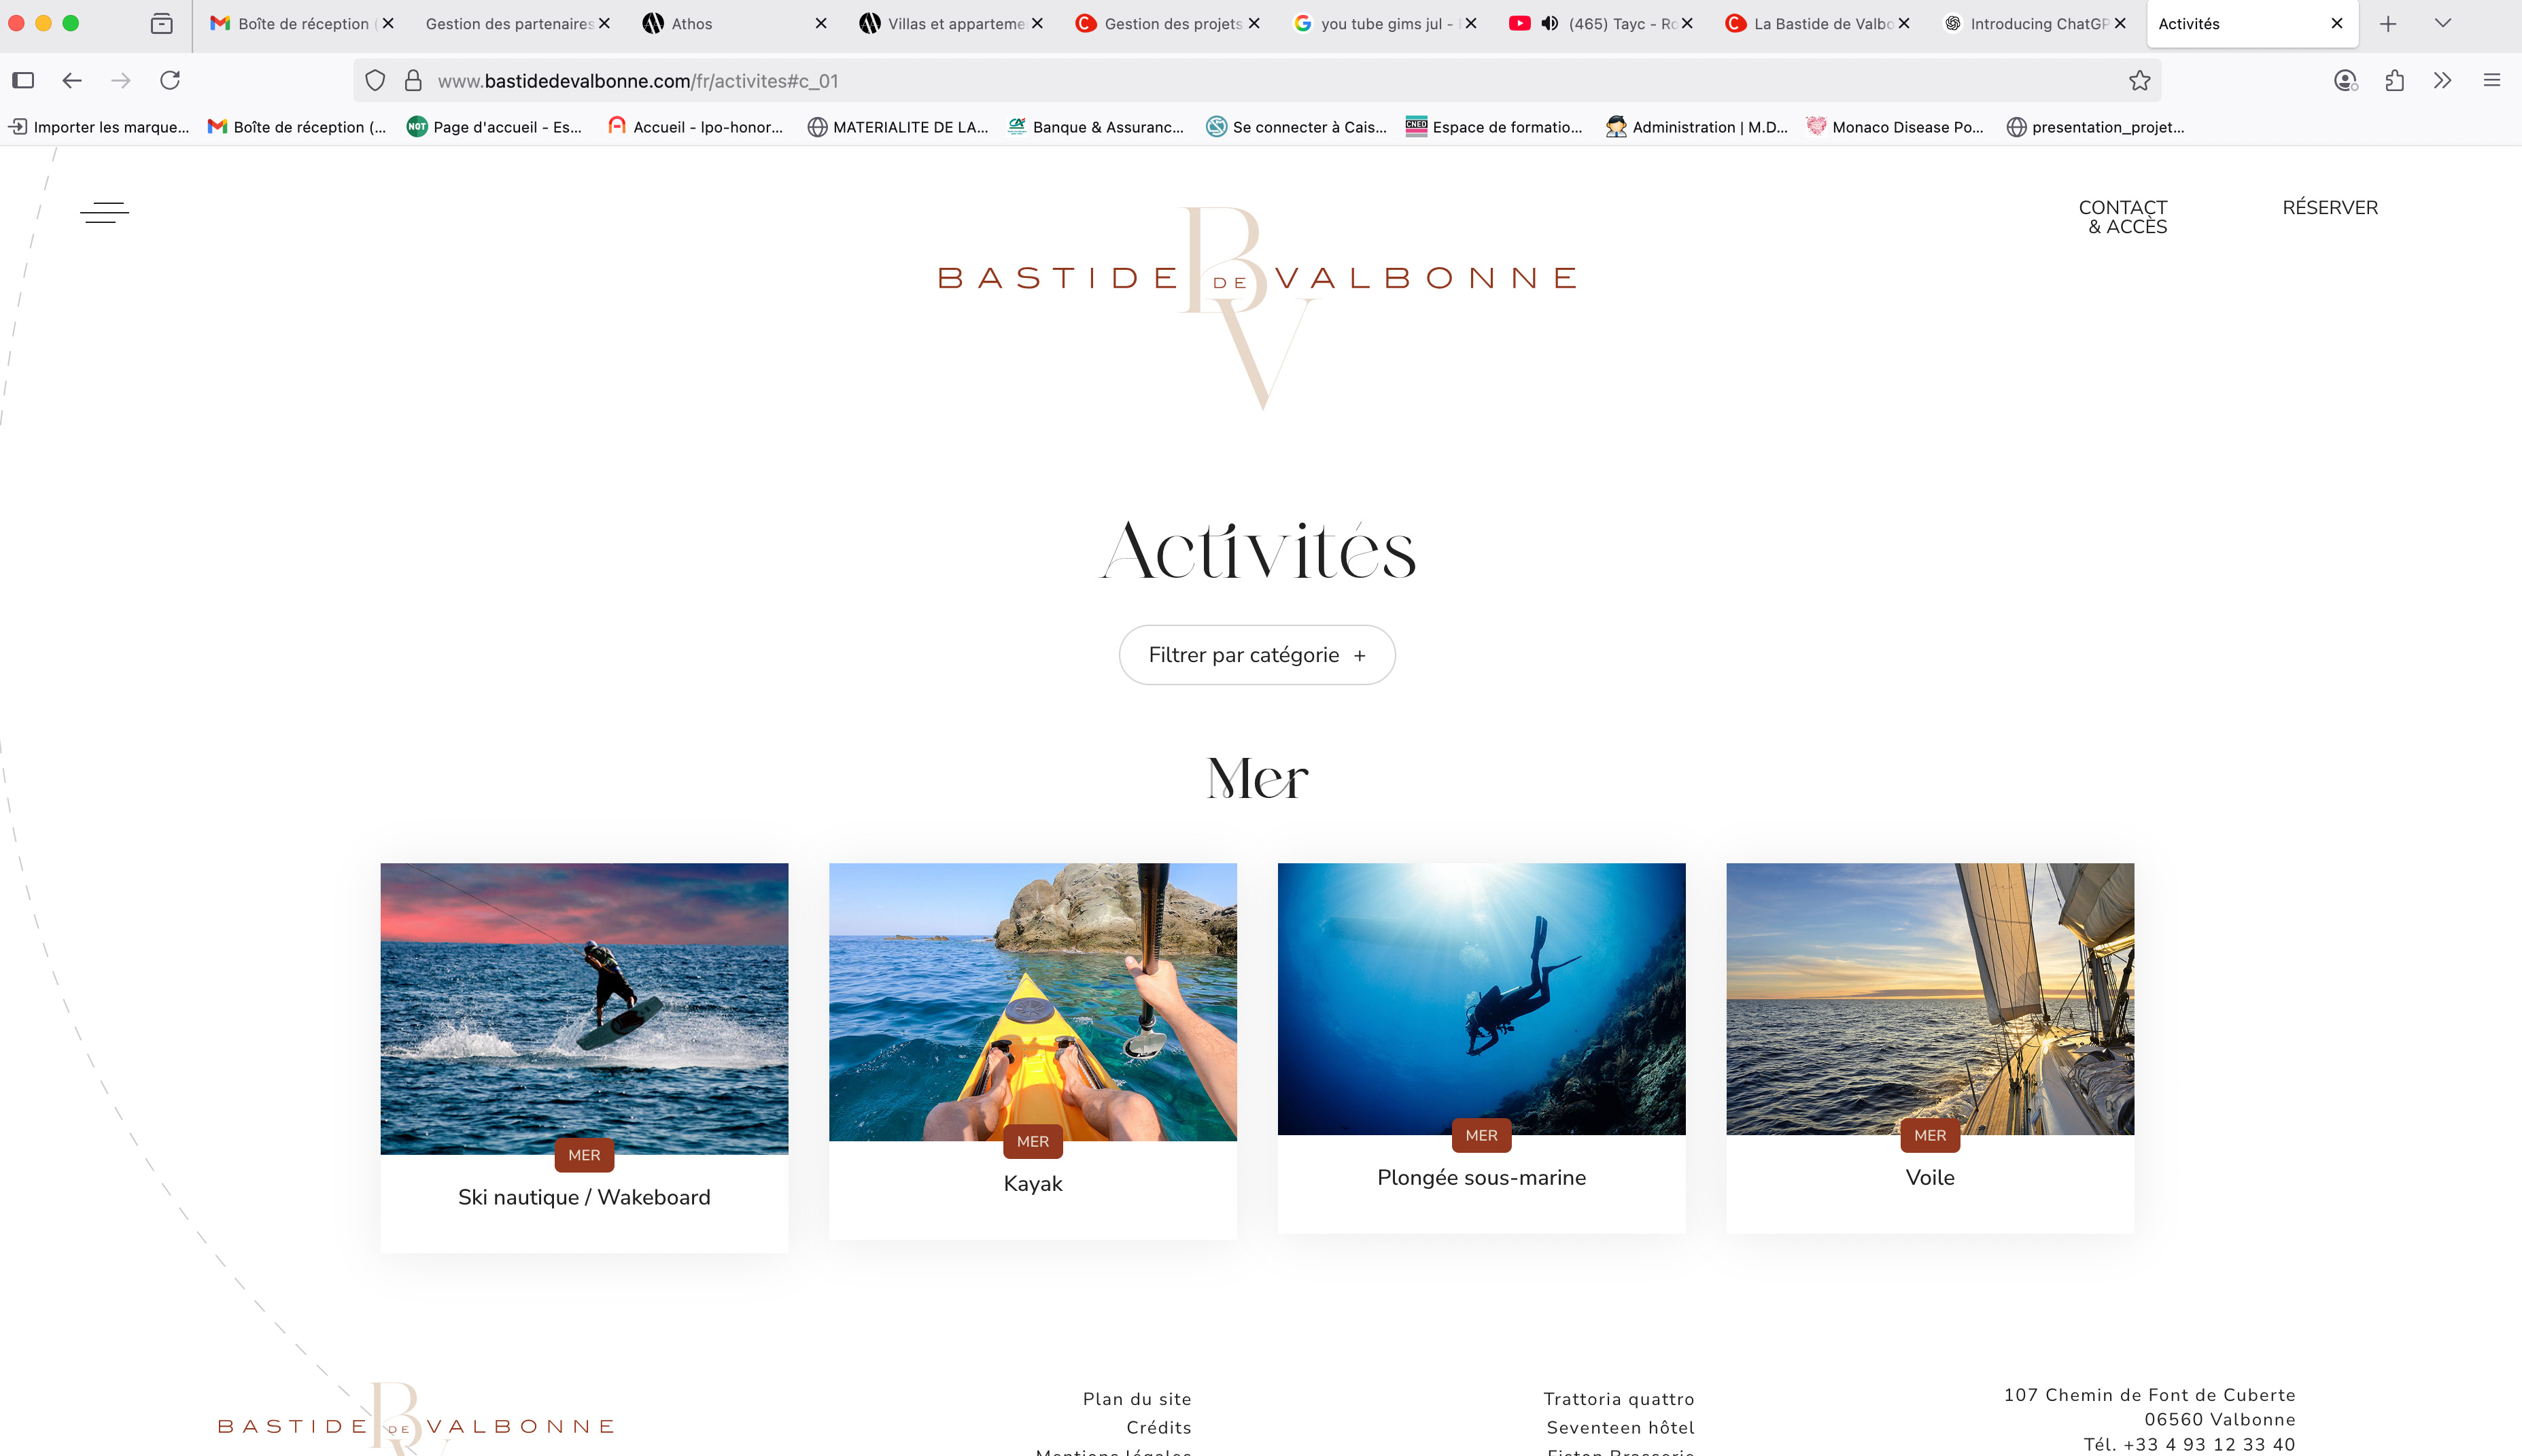Open the Kayak activity photo
The image size is (2522, 1456).
point(1032,1001)
